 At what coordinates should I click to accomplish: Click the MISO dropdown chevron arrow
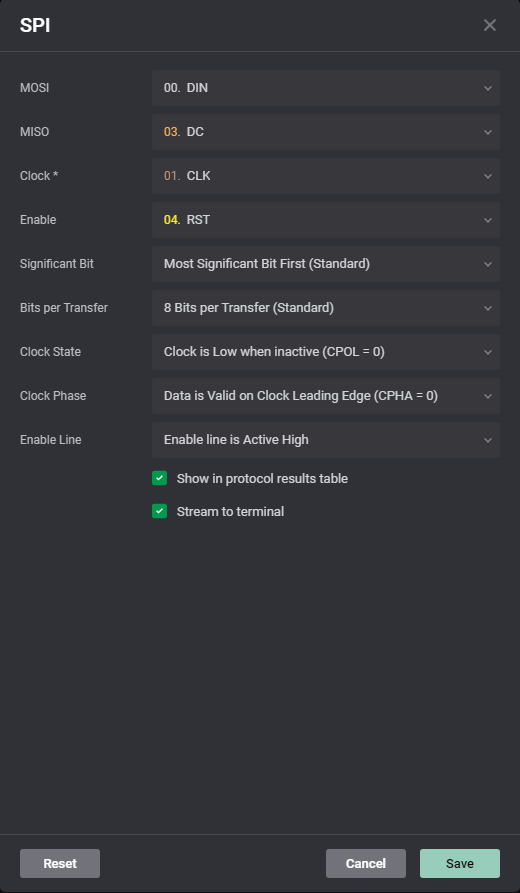click(488, 132)
